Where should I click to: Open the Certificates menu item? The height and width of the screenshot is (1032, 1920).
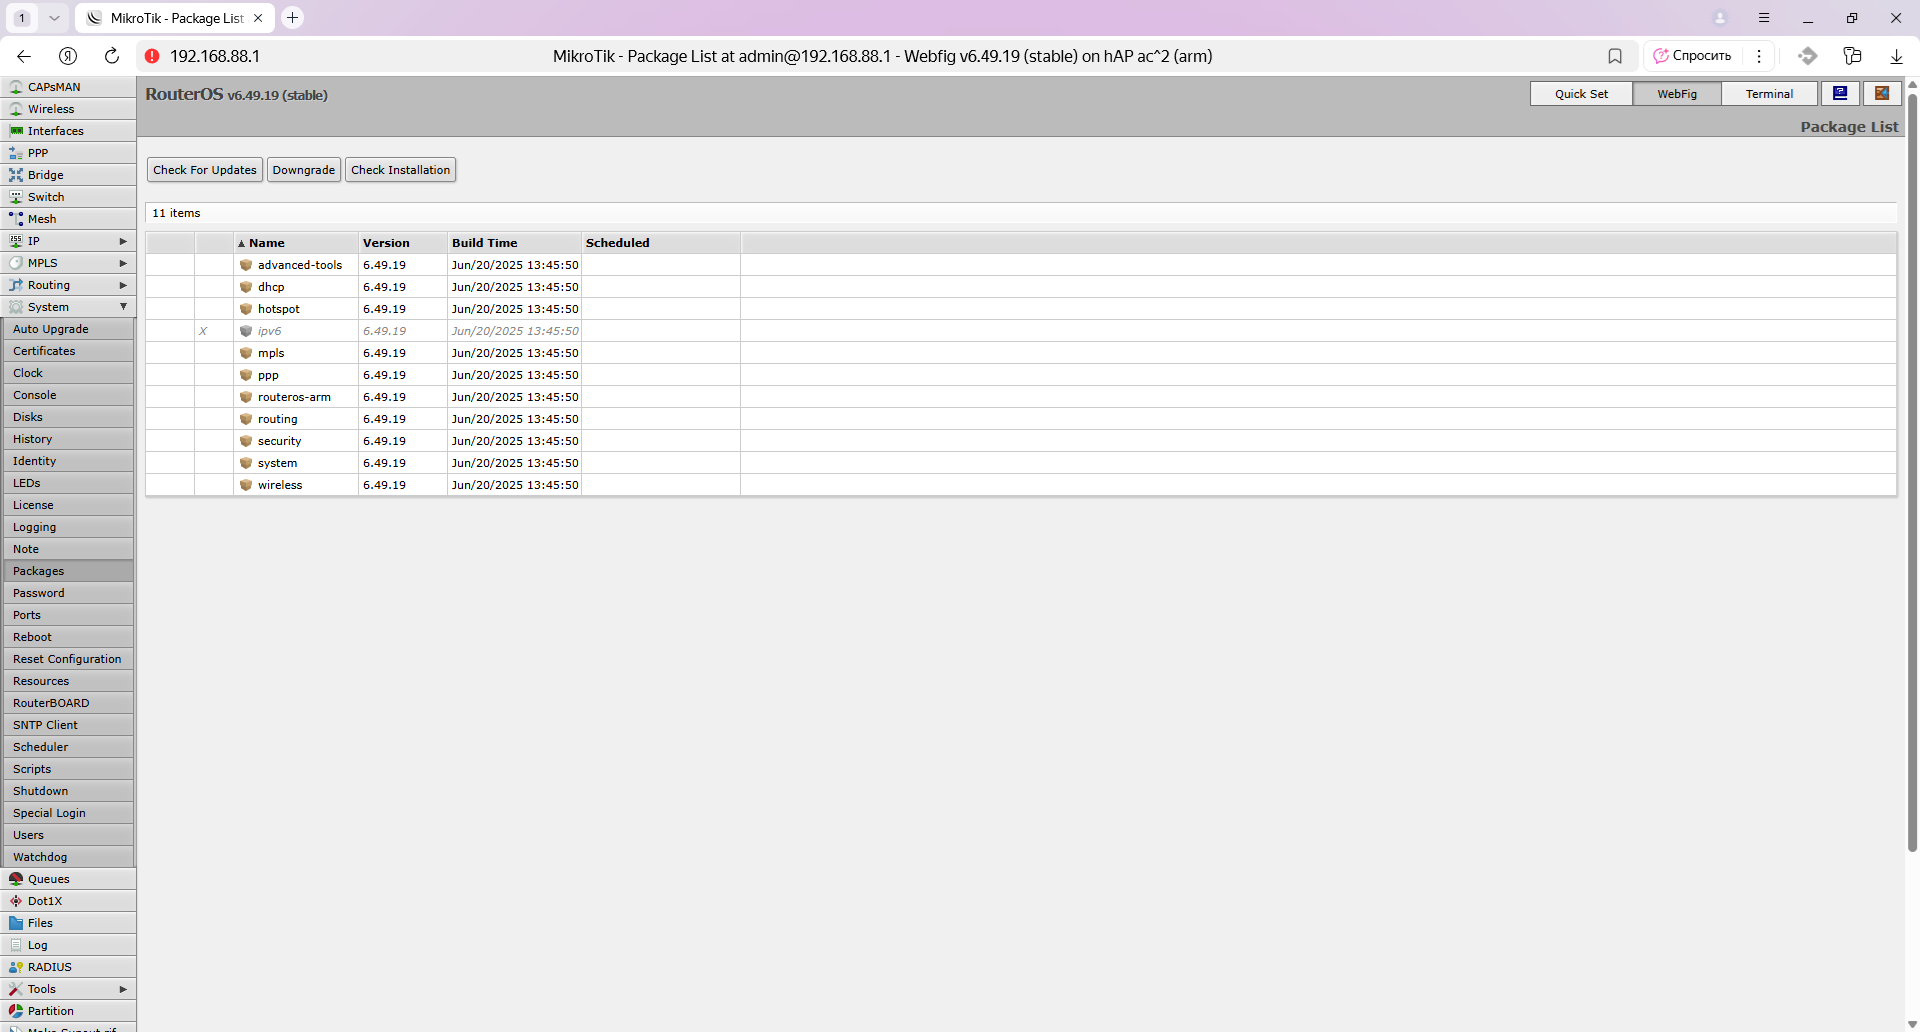pos(68,351)
